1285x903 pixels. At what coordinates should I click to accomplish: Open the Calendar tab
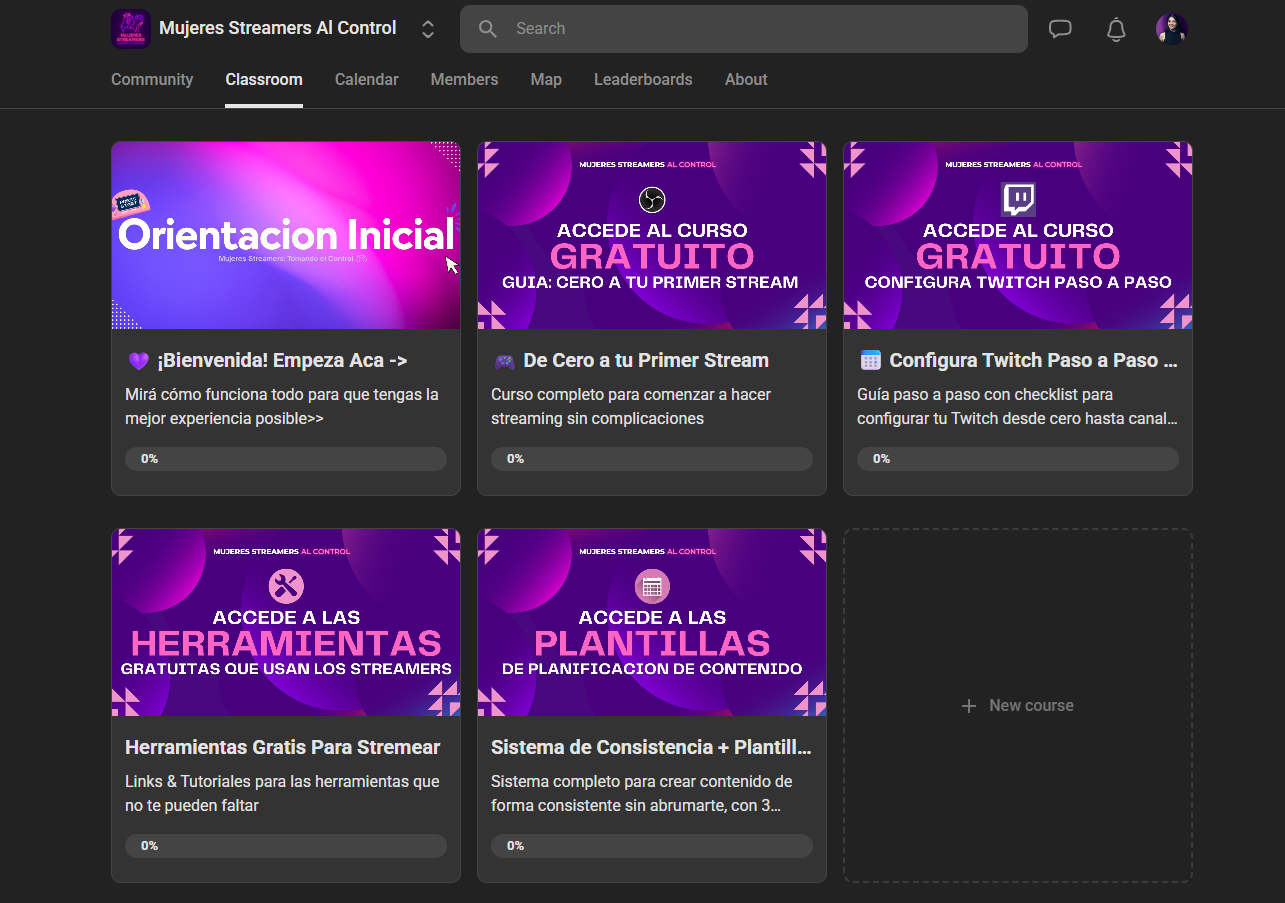(x=366, y=80)
